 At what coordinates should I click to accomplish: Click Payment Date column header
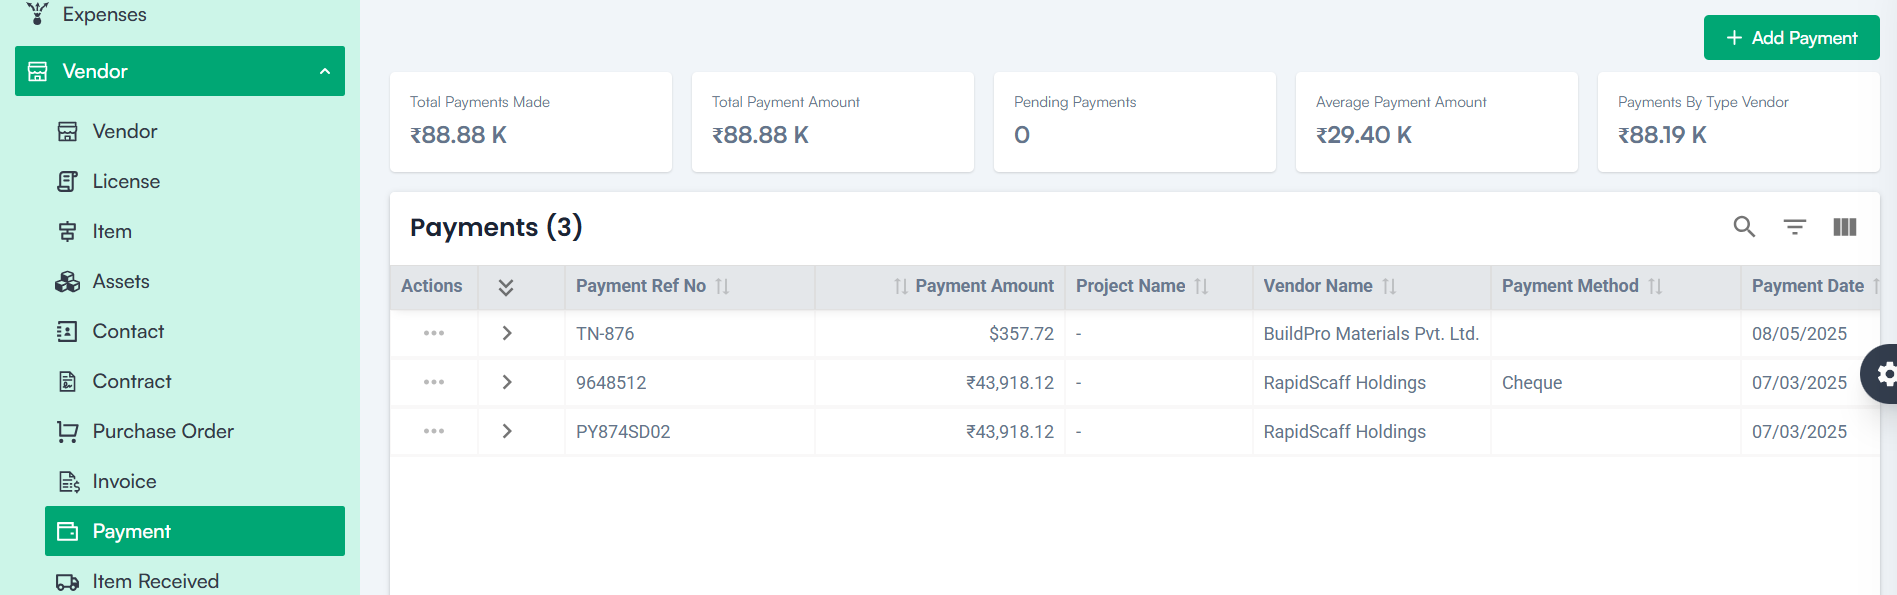1808,286
